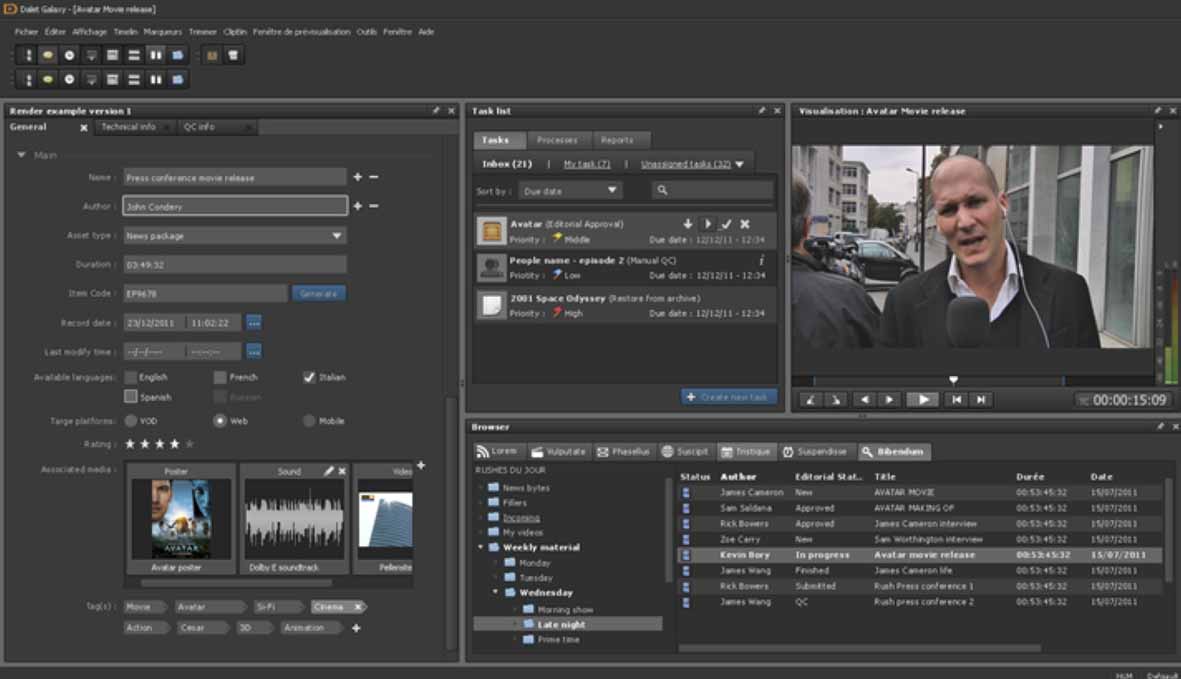The height and width of the screenshot is (679, 1181).
Task: Open Incoming folder link
Action: click(521, 518)
